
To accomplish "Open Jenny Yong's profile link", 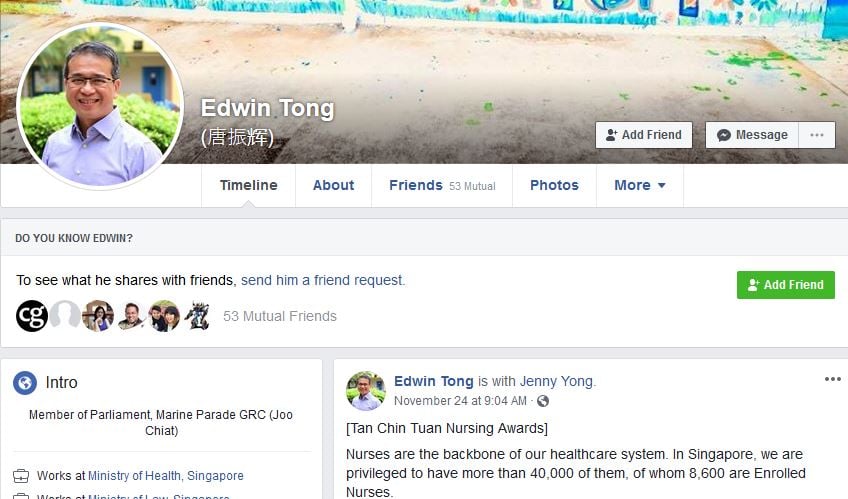I will click(x=556, y=381).
